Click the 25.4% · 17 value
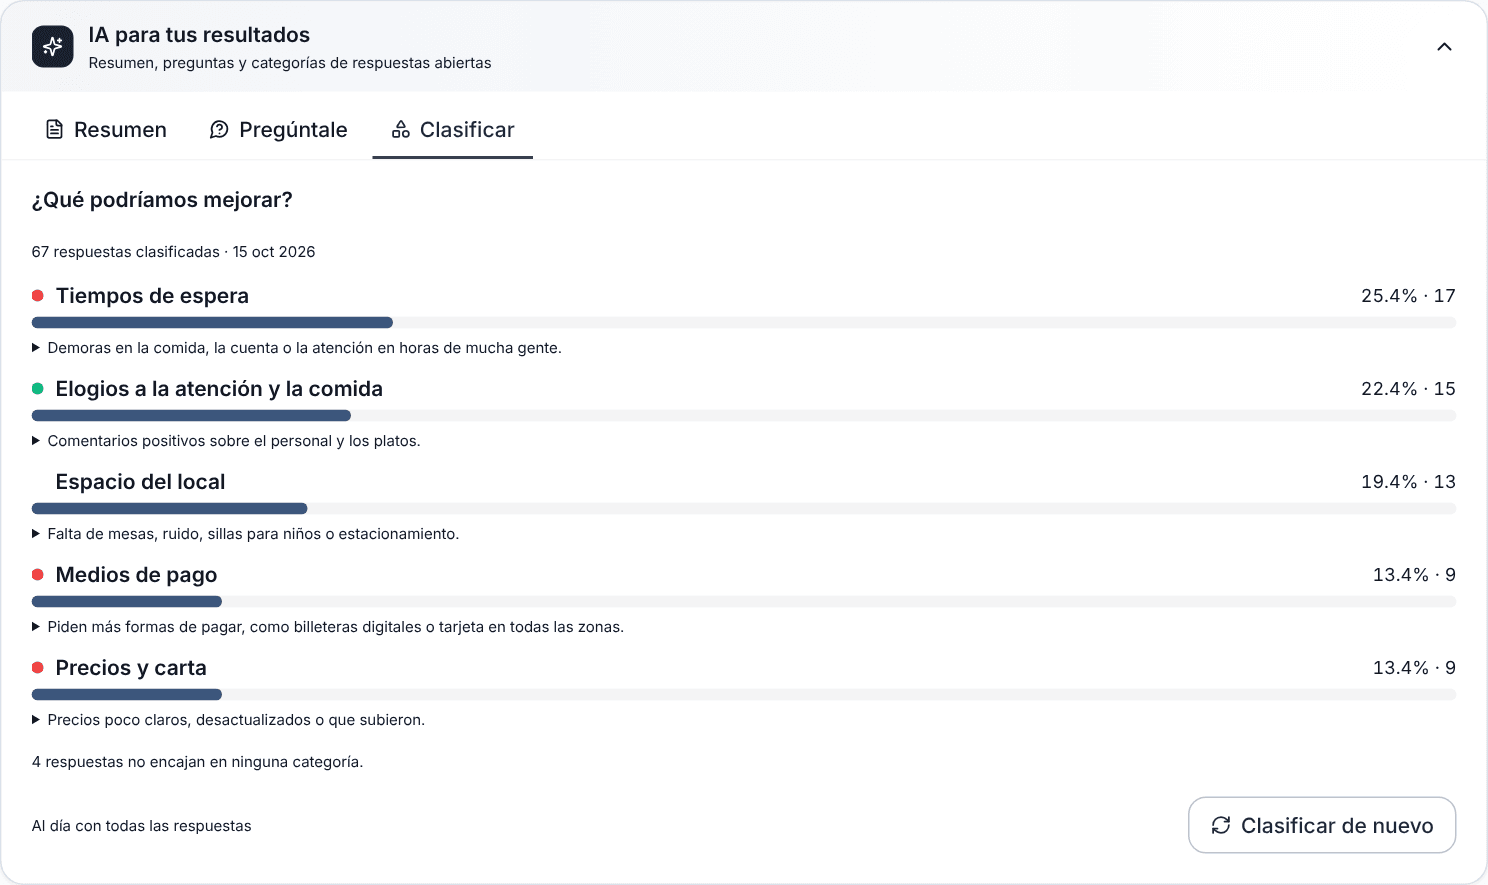This screenshot has width=1488, height=885. click(x=1408, y=296)
